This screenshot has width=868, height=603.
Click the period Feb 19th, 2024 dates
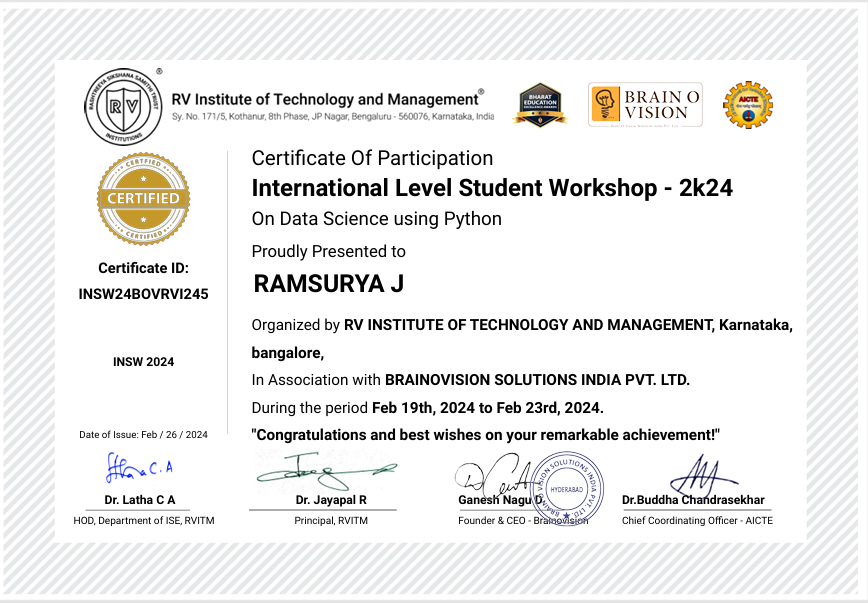pyautogui.click(x=488, y=408)
